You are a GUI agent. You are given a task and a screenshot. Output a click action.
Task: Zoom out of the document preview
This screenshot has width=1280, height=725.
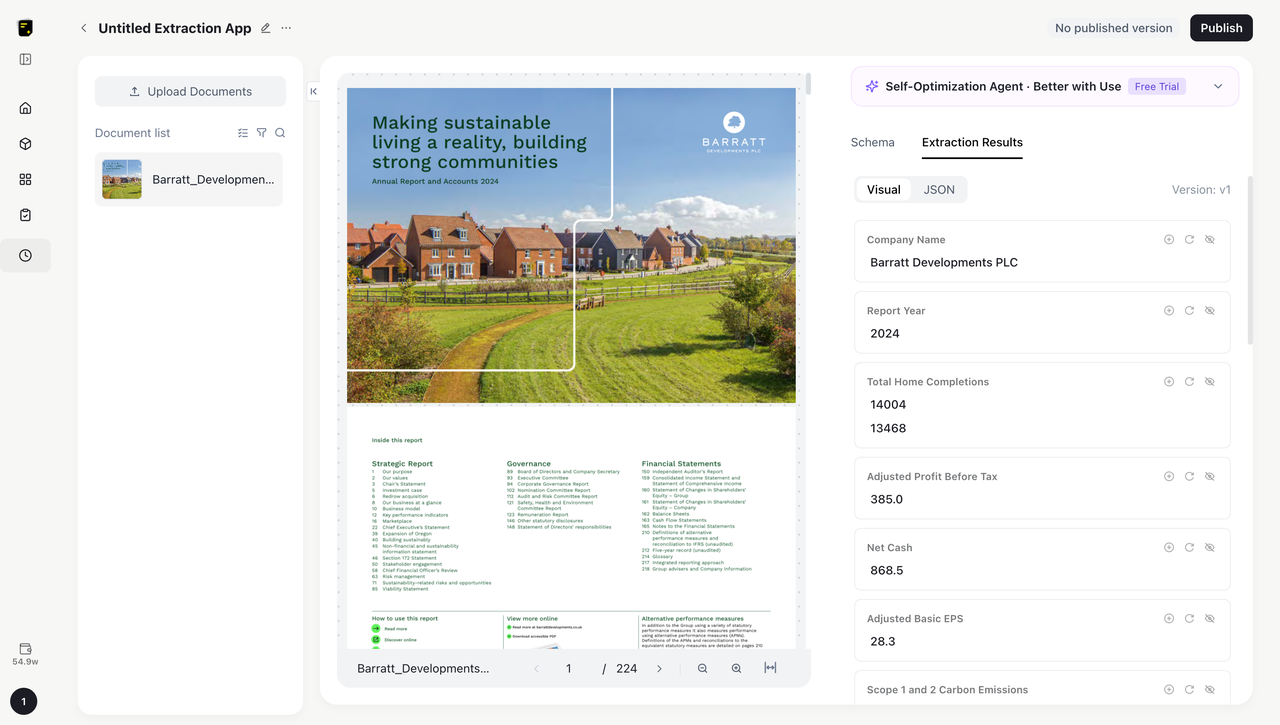pyautogui.click(x=703, y=668)
